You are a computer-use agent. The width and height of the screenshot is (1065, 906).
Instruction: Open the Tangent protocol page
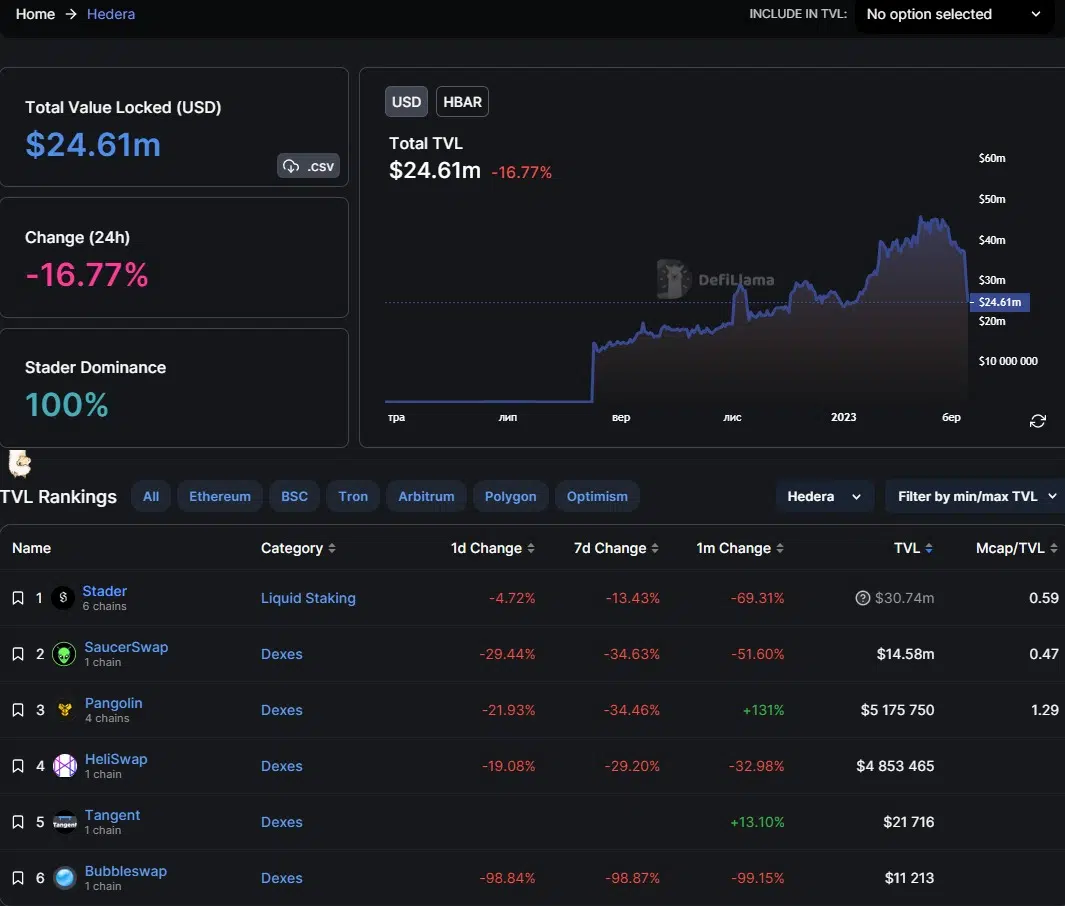click(x=112, y=815)
